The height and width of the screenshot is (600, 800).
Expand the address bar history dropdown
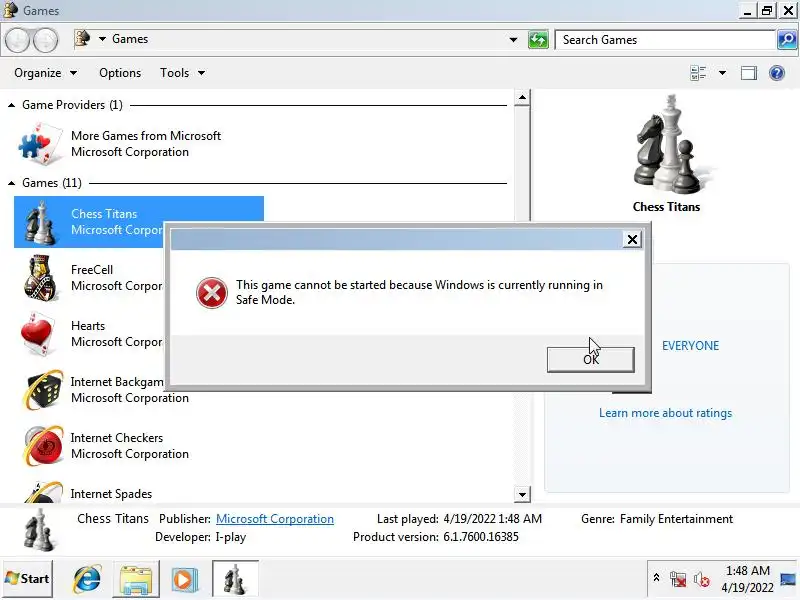pyautogui.click(x=513, y=40)
